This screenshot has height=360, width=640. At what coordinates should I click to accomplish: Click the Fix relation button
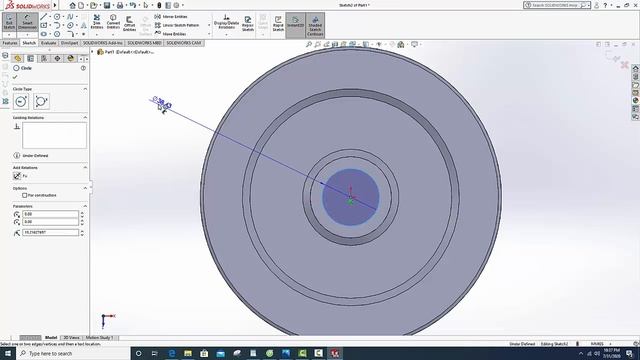pyautogui.click(x=17, y=176)
